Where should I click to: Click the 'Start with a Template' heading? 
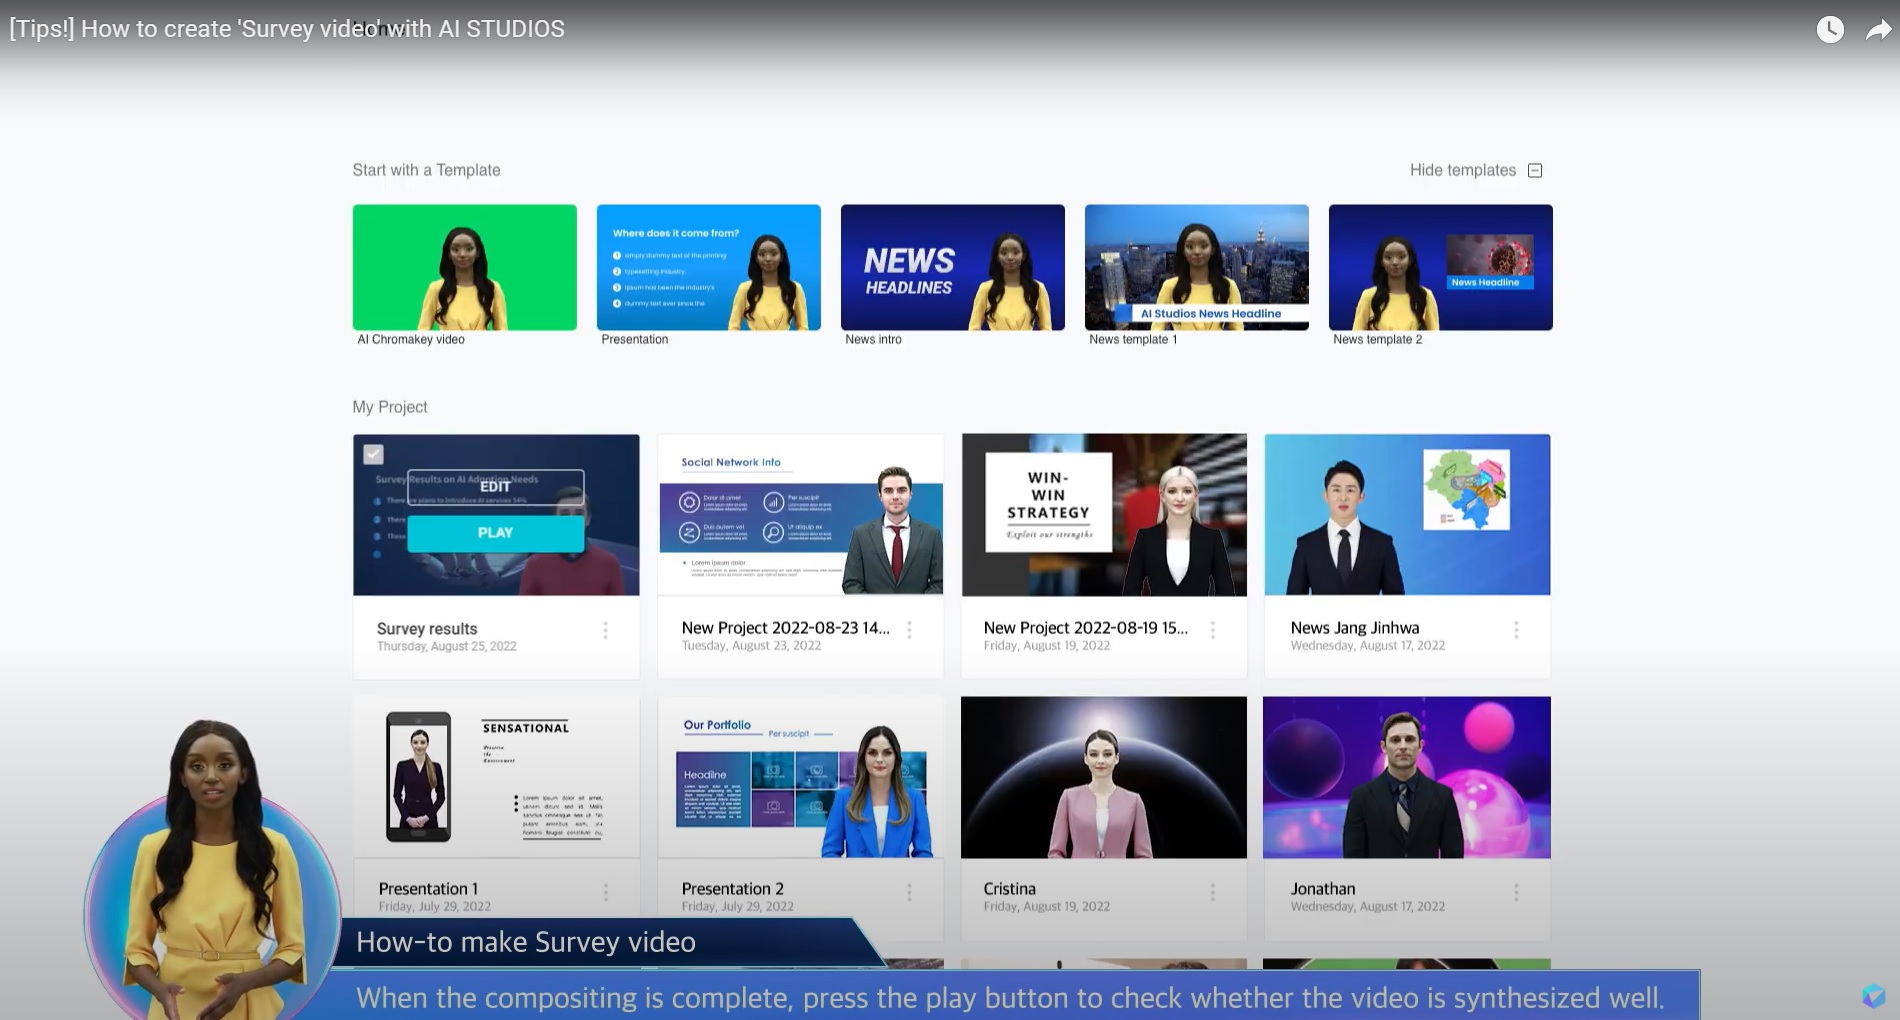point(426,170)
